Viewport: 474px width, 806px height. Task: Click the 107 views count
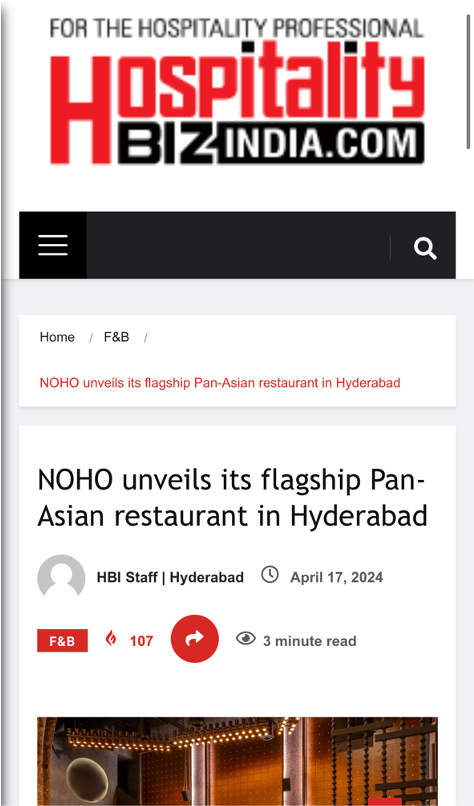click(141, 641)
